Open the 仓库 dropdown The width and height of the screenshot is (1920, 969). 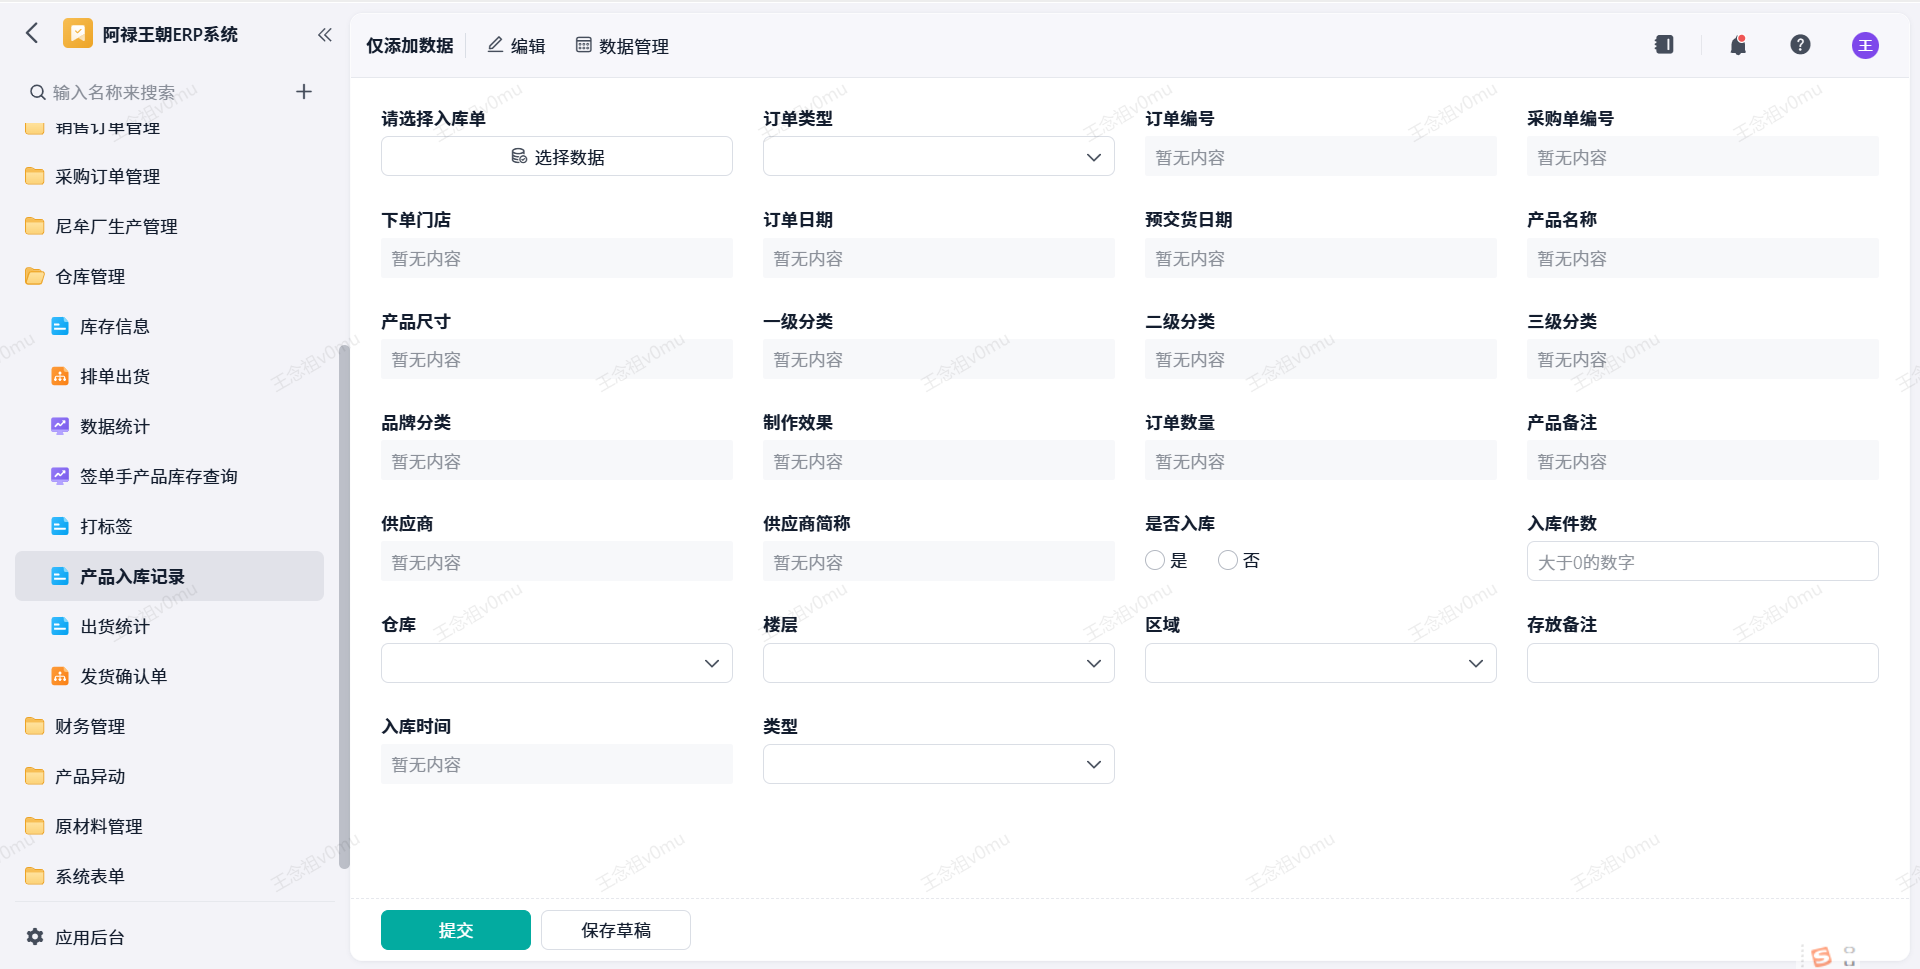tap(557, 663)
